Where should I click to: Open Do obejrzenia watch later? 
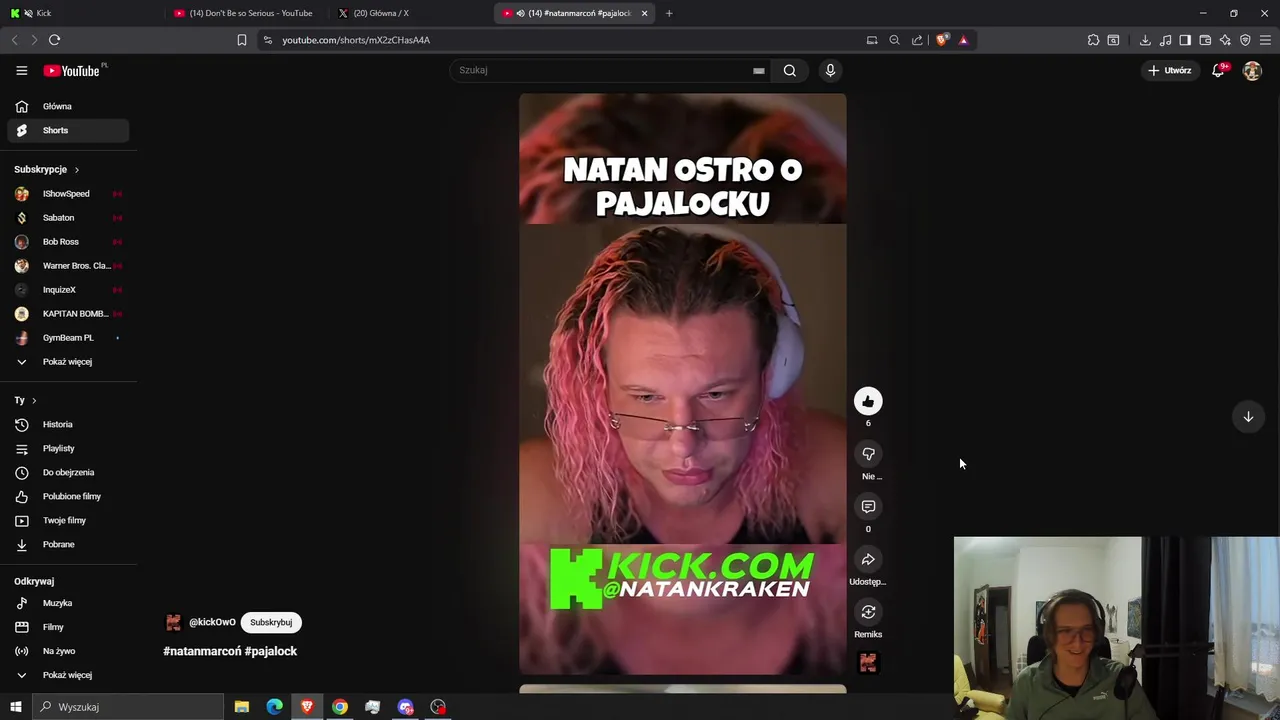68,472
